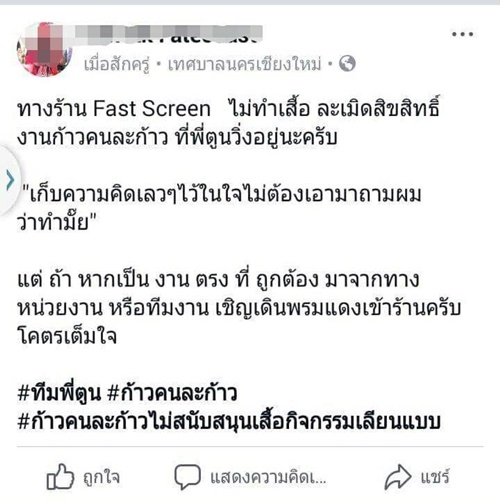The width and height of the screenshot is (500, 503).
Task: Open the blurred poster name link
Action: tap(168, 35)
